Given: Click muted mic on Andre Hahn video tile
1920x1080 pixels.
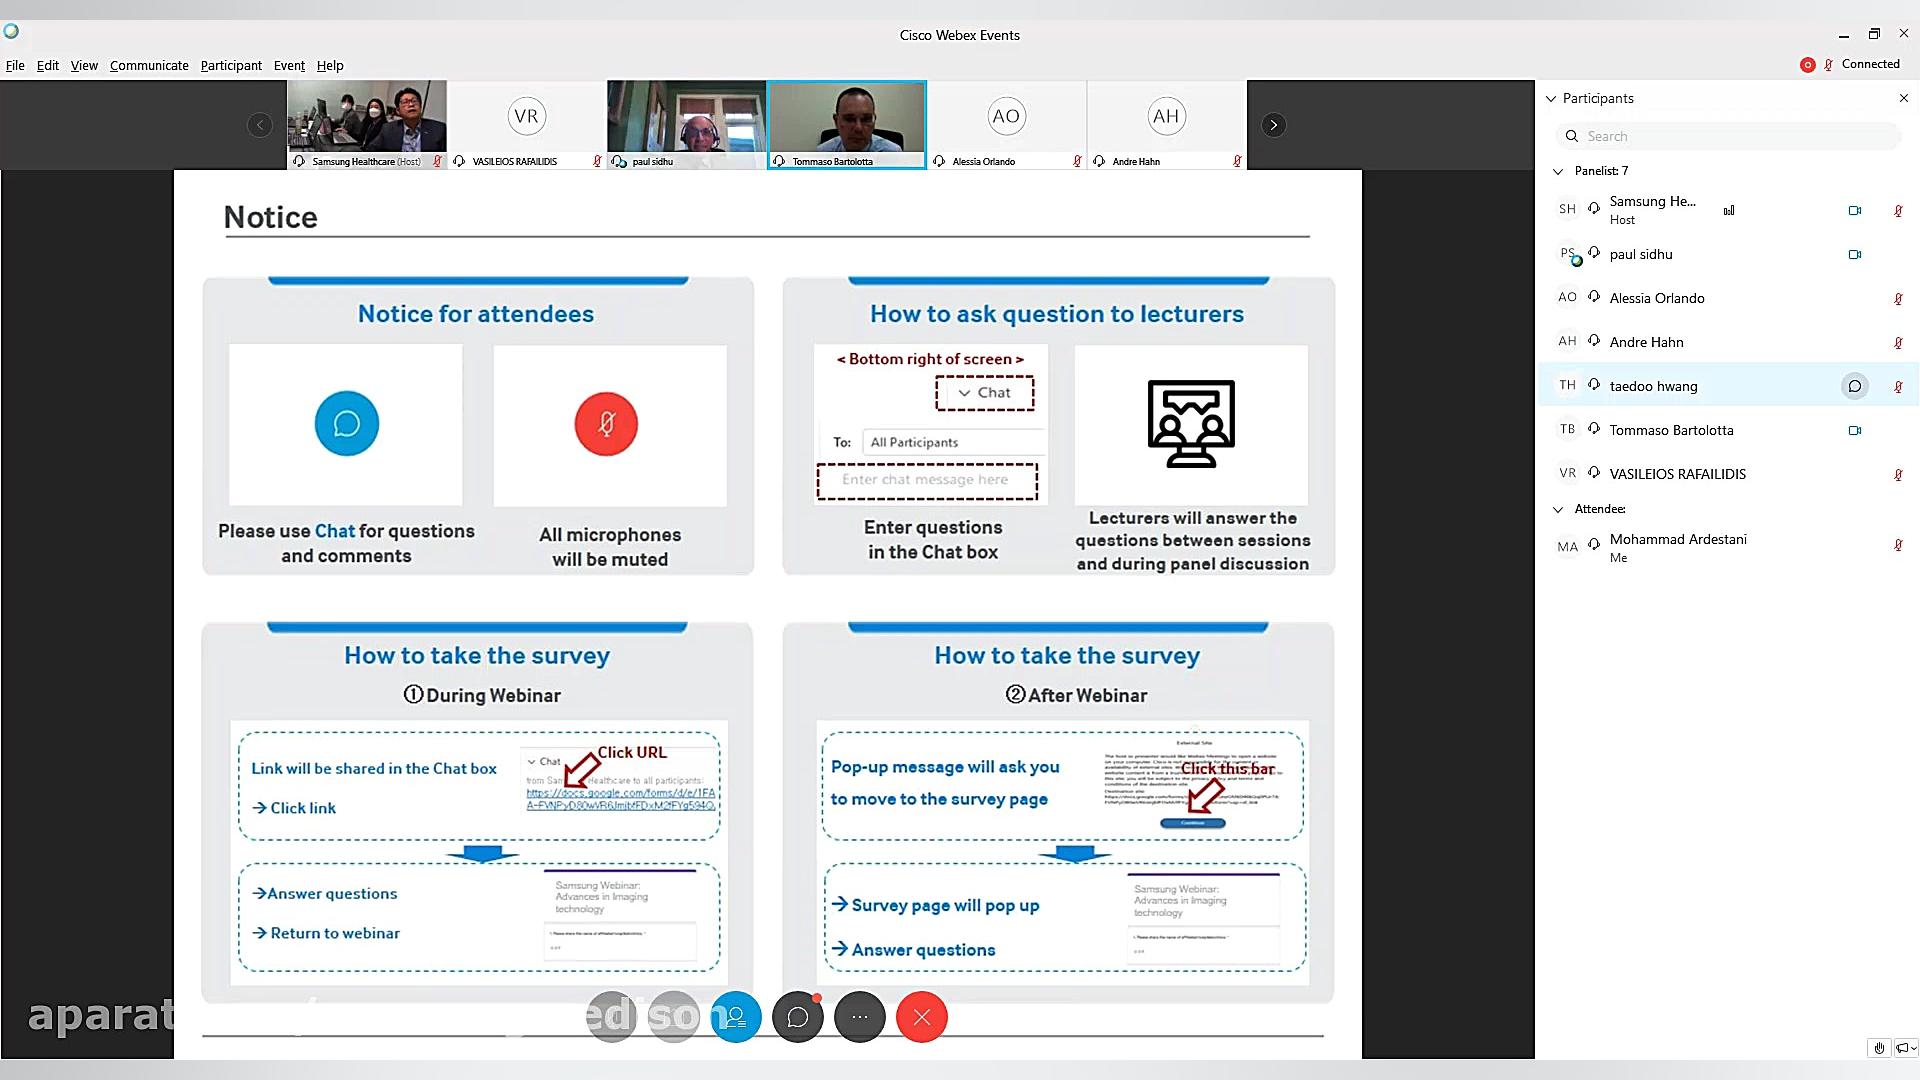Looking at the screenshot, I should tap(1237, 161).
